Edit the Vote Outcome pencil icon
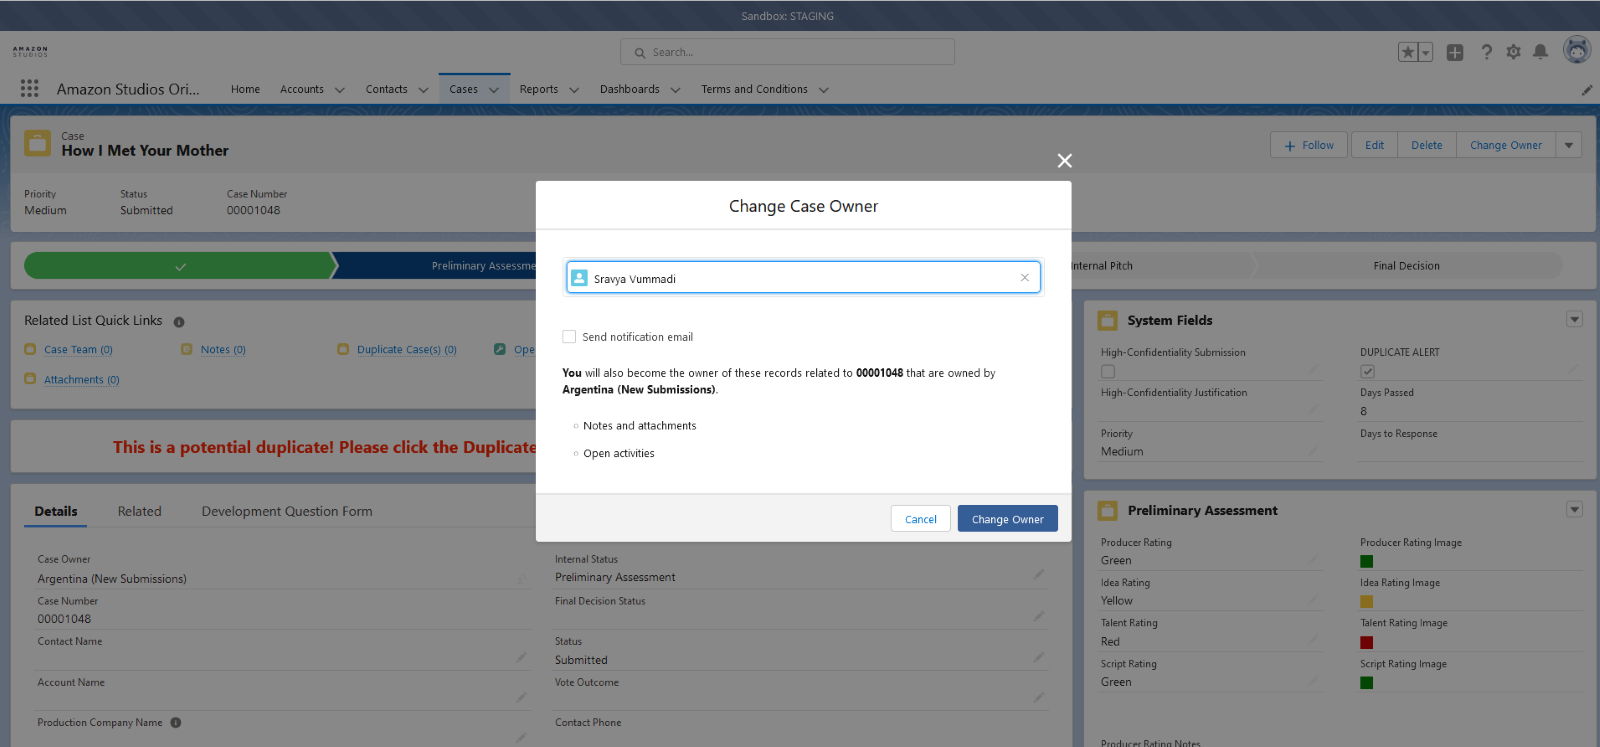This screenshot has width=1600, height=747. 1039,697
